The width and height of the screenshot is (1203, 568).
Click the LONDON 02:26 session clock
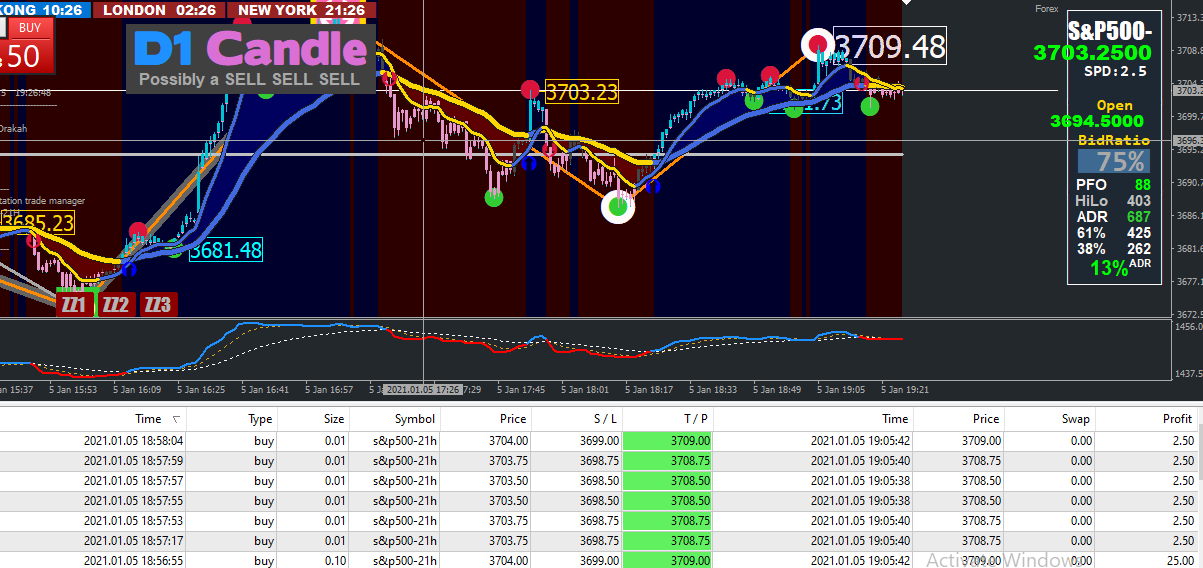159,10
